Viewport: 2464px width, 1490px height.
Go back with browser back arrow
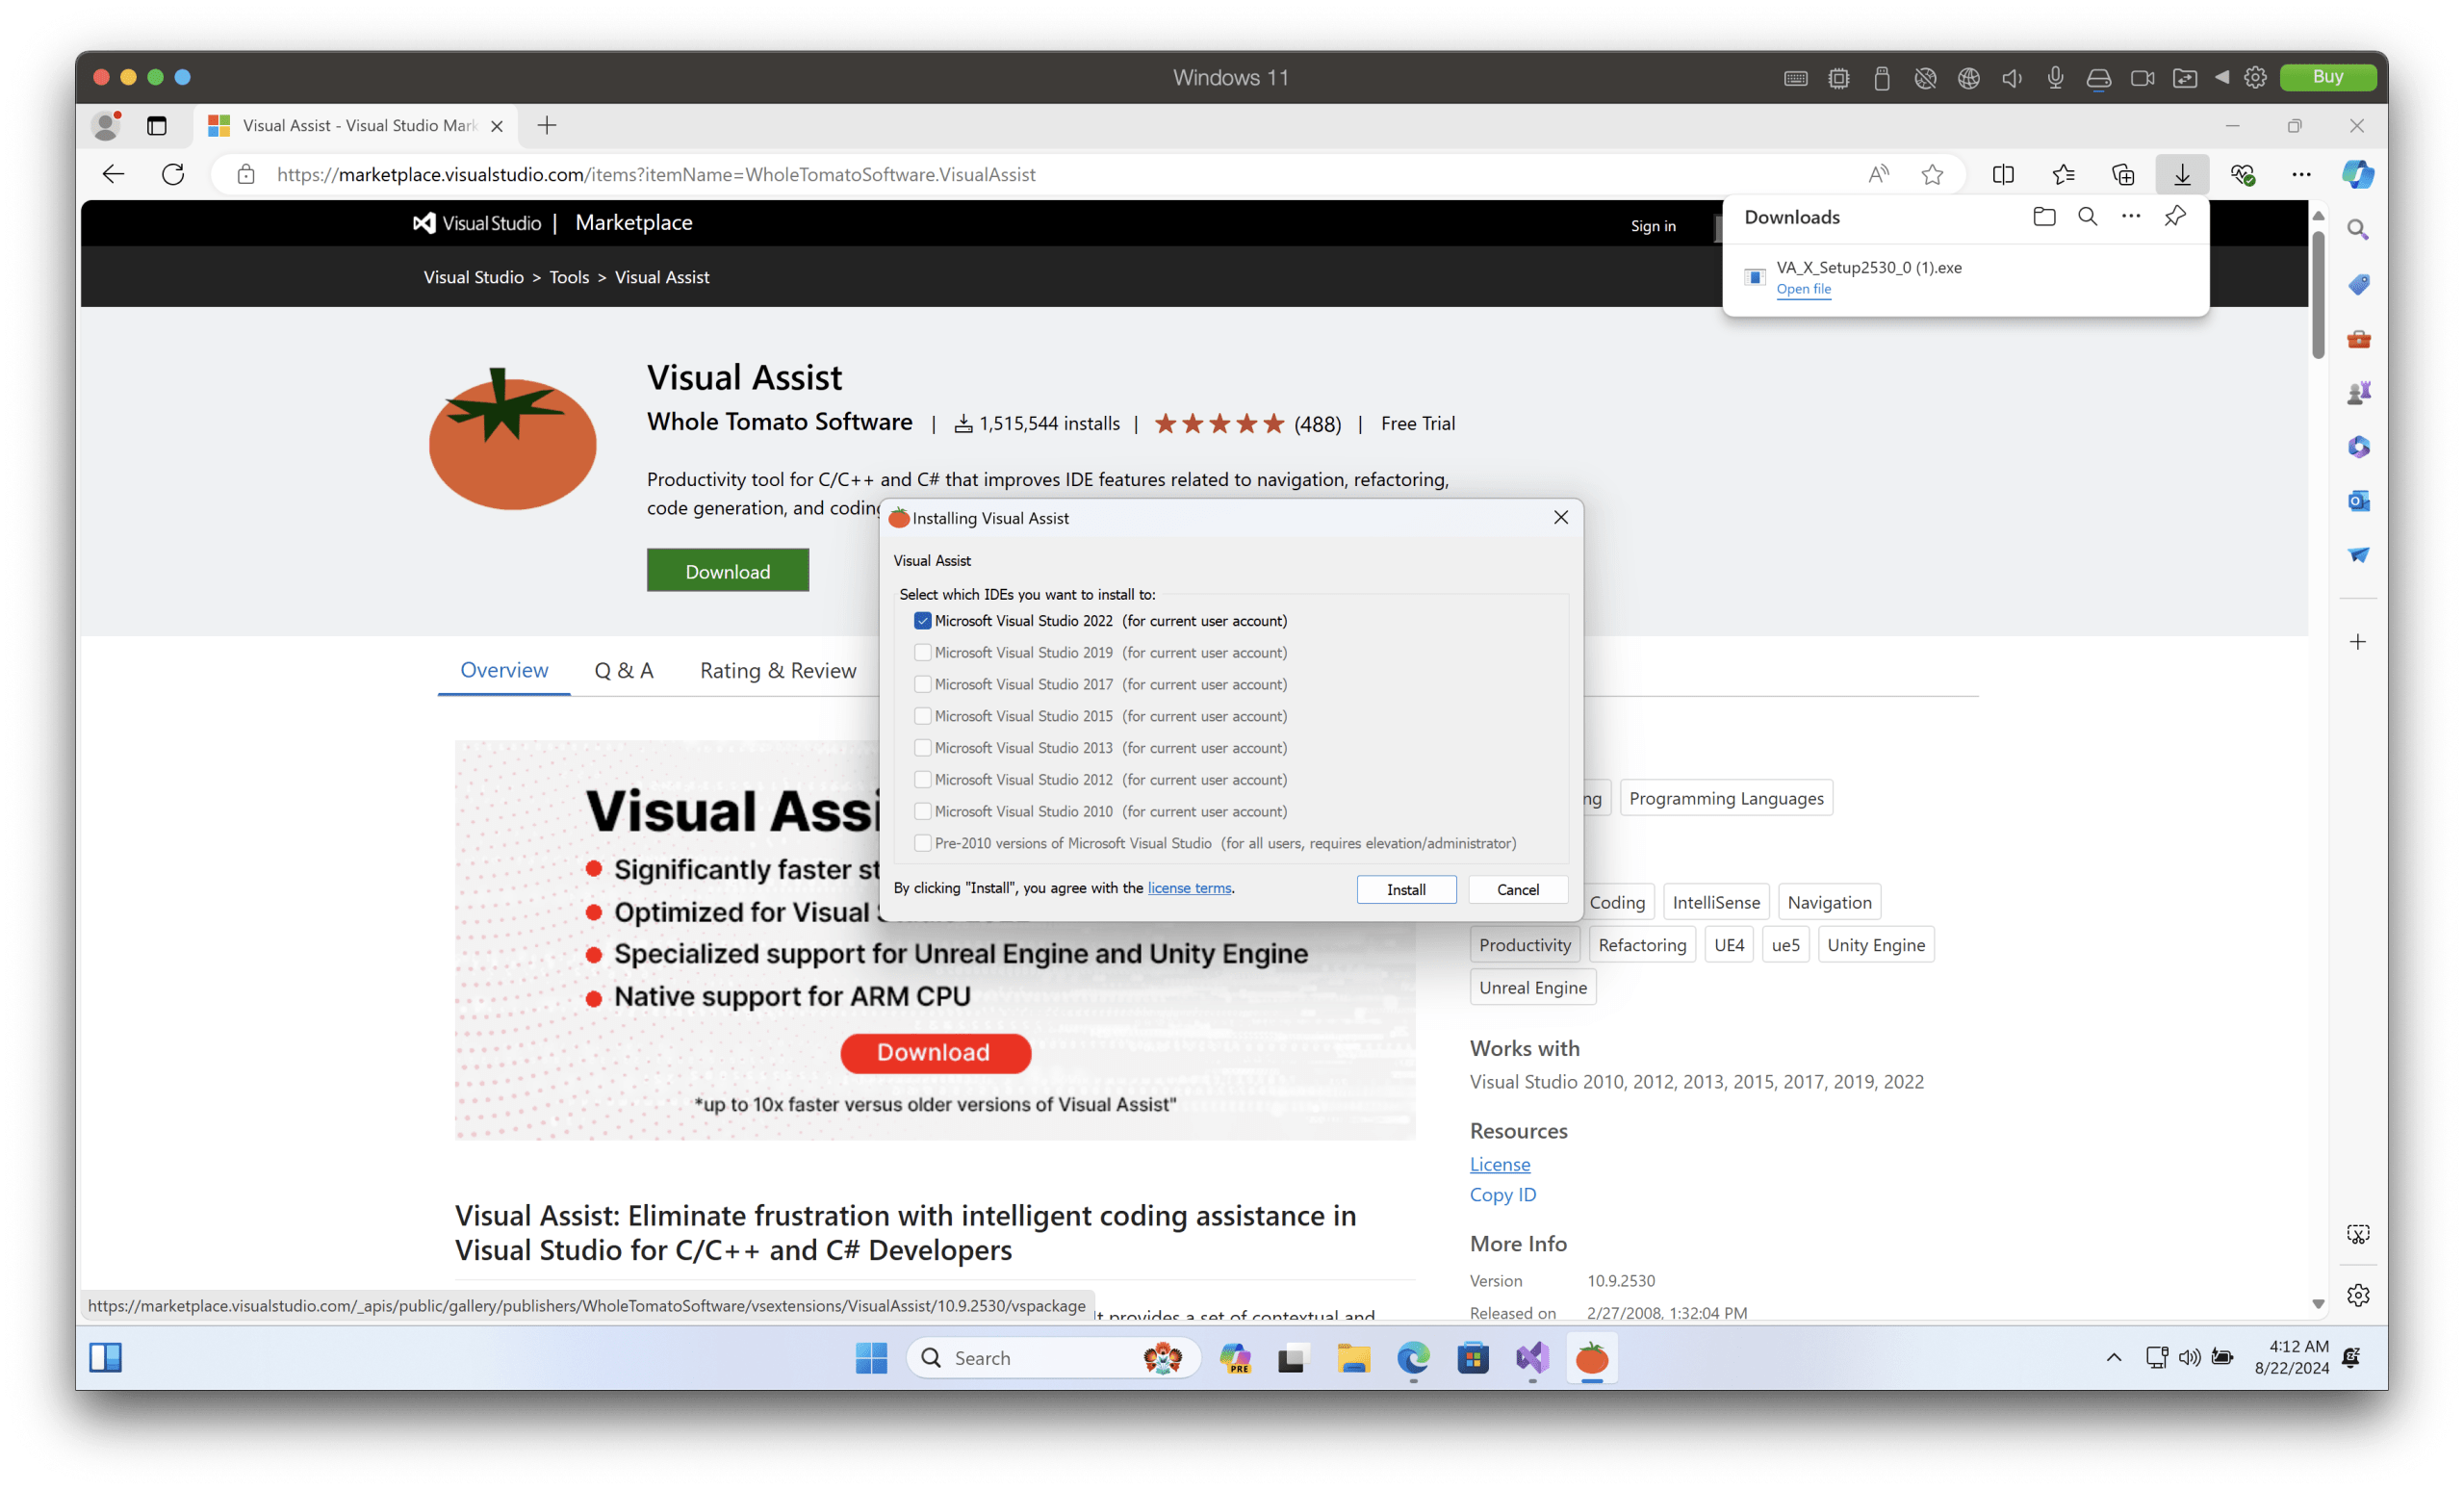pyautogui.click(x=113, y=174)
